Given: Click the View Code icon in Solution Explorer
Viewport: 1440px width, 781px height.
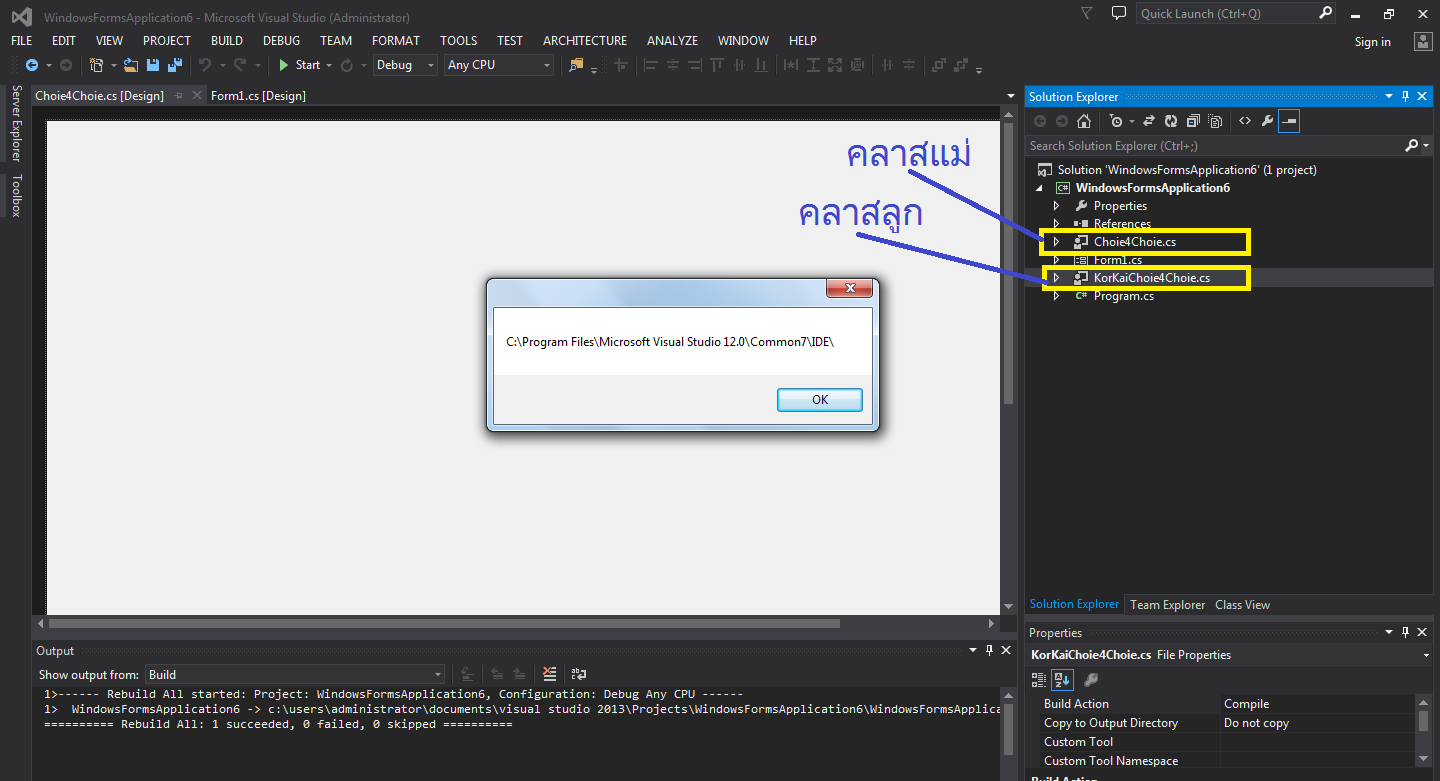Looking at the screenshot, I should pos(1245,121).
